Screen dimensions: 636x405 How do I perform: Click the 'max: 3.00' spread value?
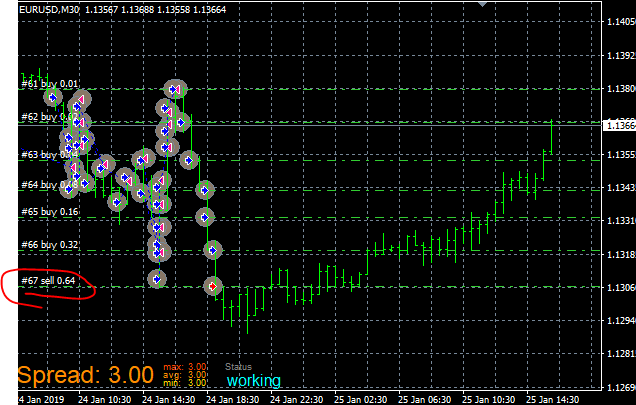coord(185,367)
